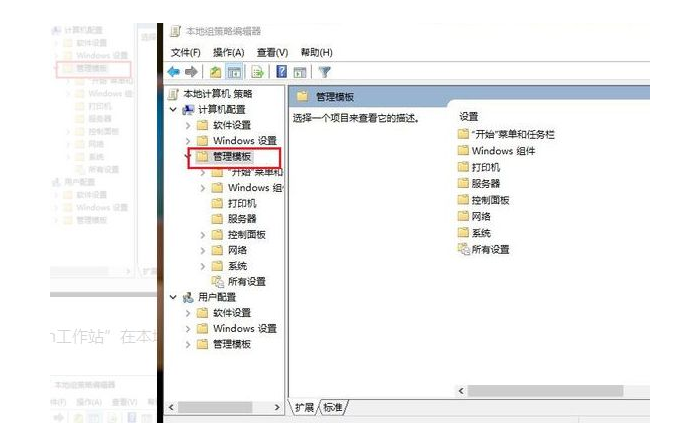Select 系统 label in the left tree
The image size is (695, 441).
point(237,266)
